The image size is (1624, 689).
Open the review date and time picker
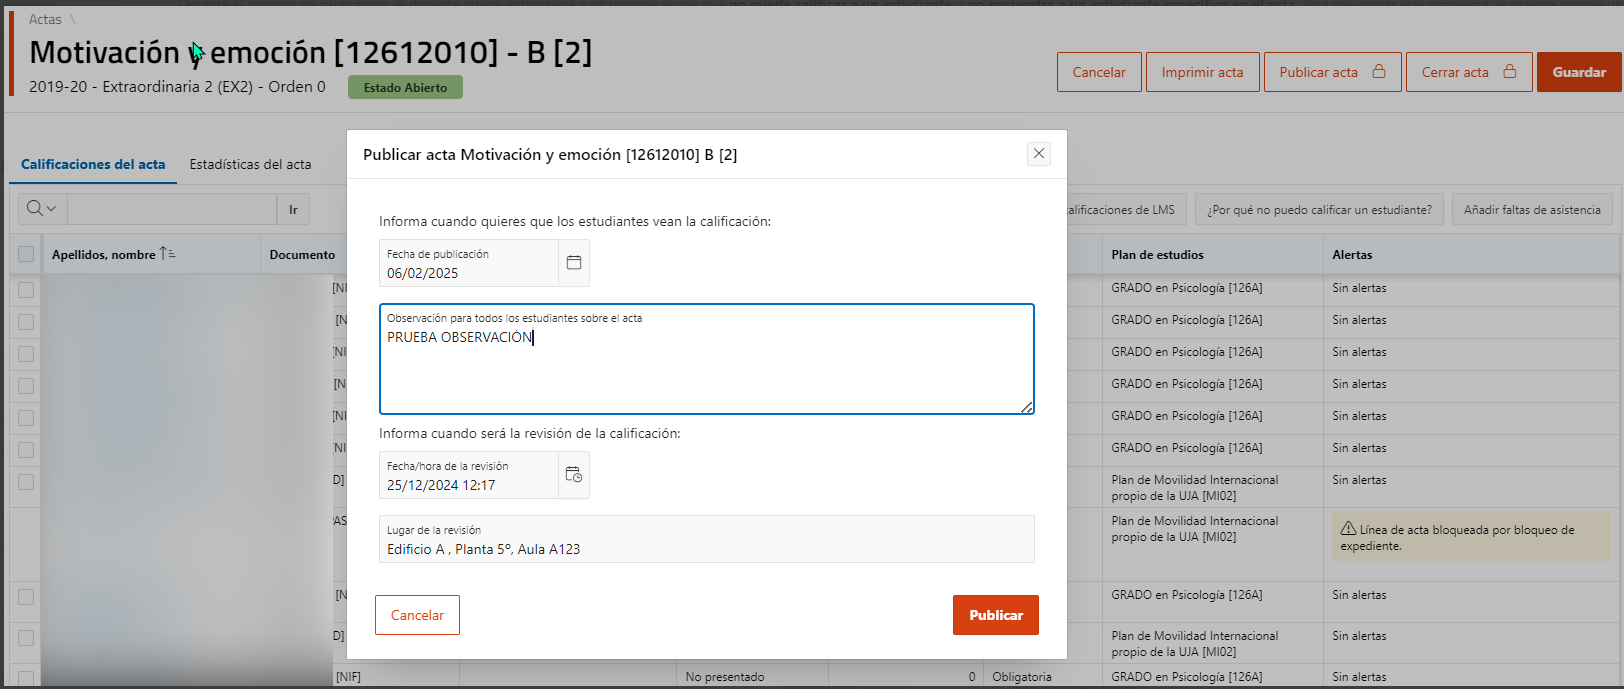click(x=574, y=475)
